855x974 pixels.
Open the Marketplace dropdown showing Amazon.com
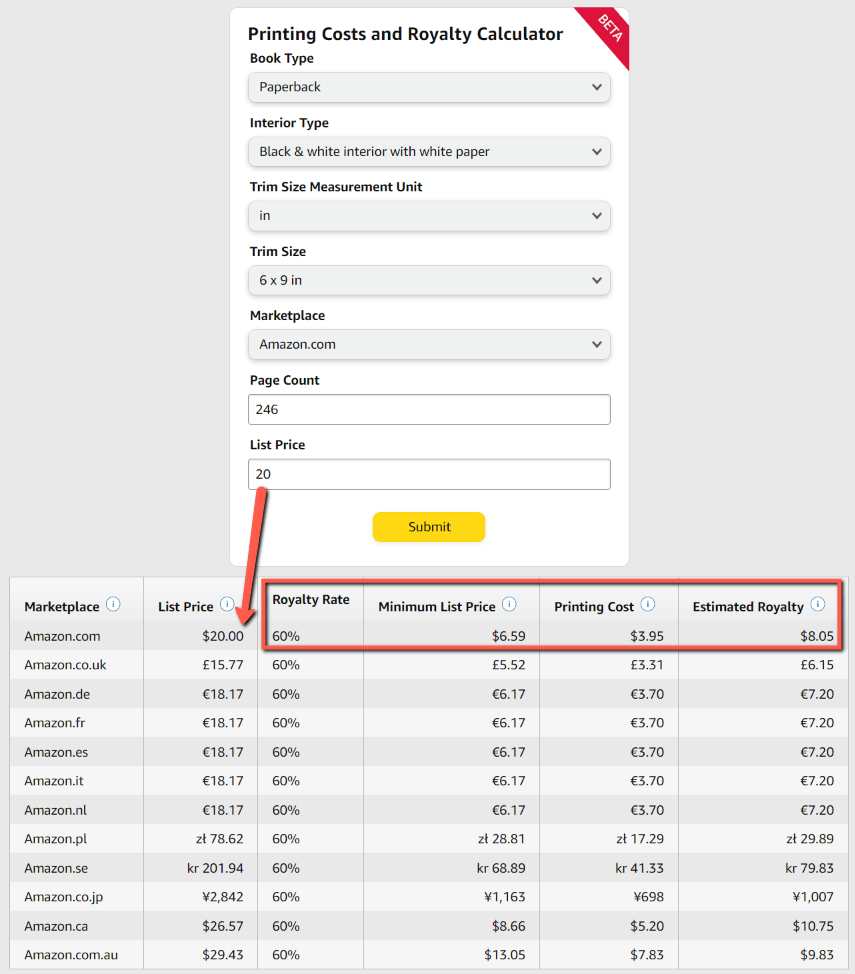pyautogui.click(x=429, y=344)
